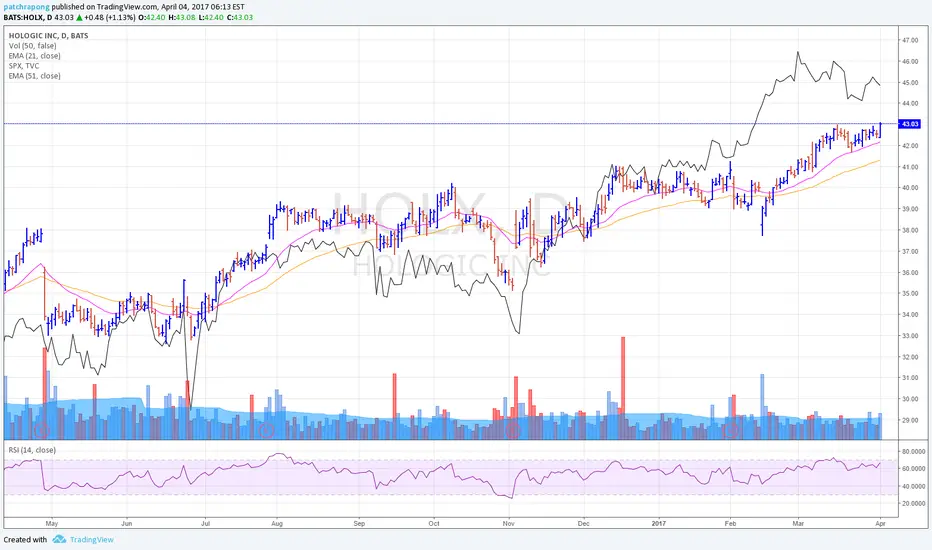Open the TradingView link in footer

(92, 540)
